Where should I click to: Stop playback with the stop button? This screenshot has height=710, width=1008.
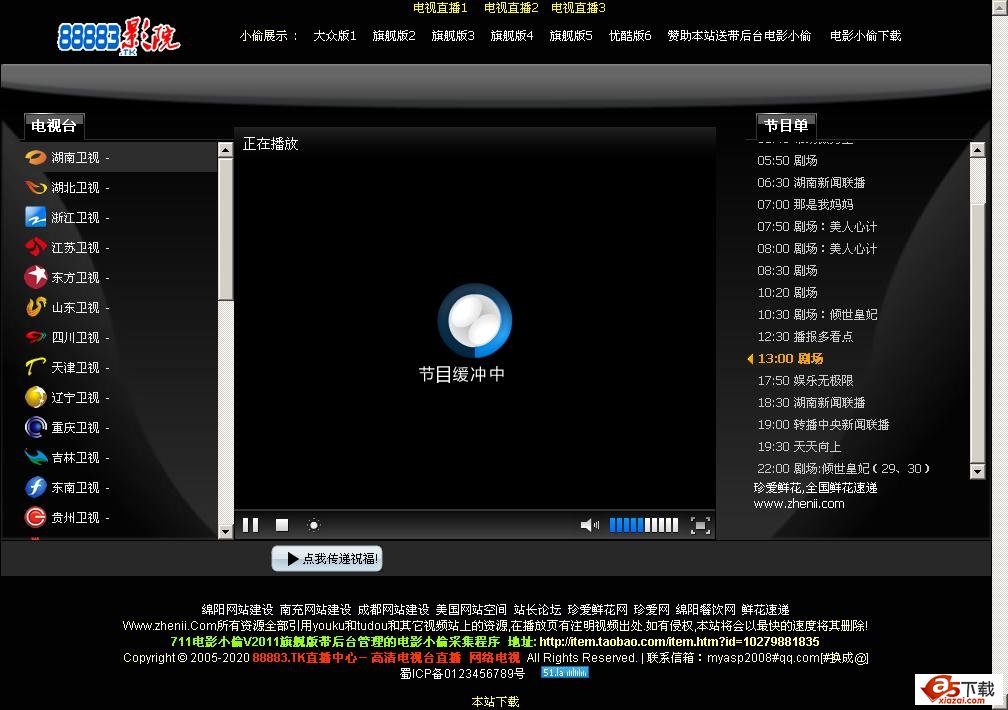click(x=282, y=525)
